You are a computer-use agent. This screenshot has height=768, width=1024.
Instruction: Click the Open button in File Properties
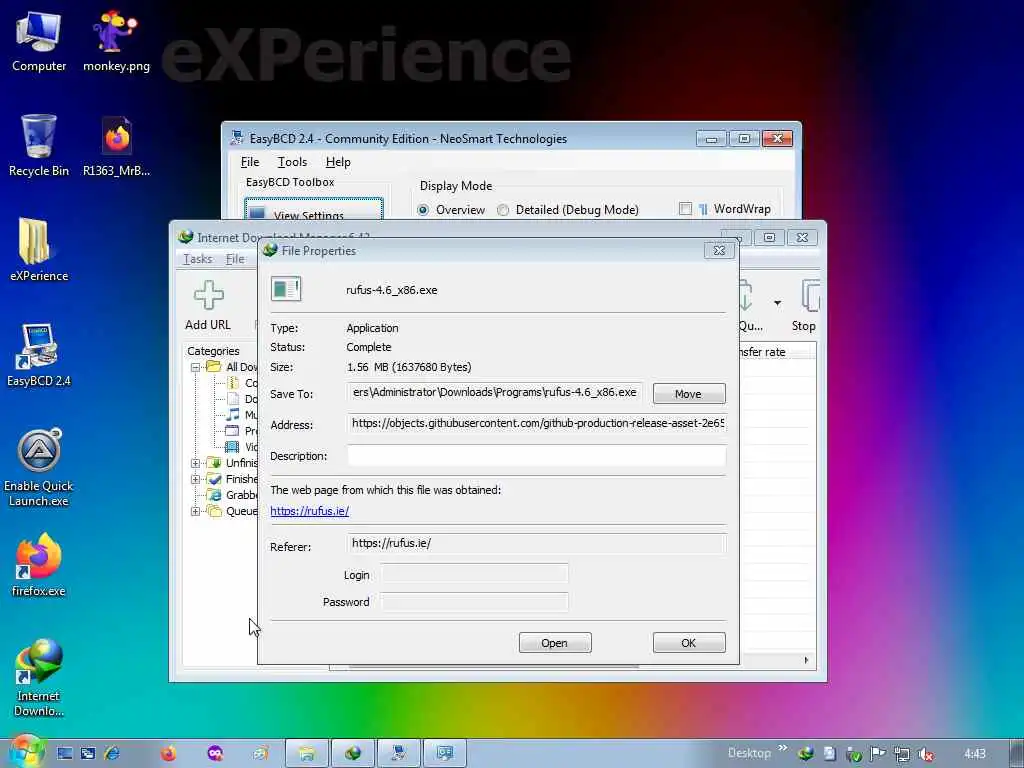[555, 643]
